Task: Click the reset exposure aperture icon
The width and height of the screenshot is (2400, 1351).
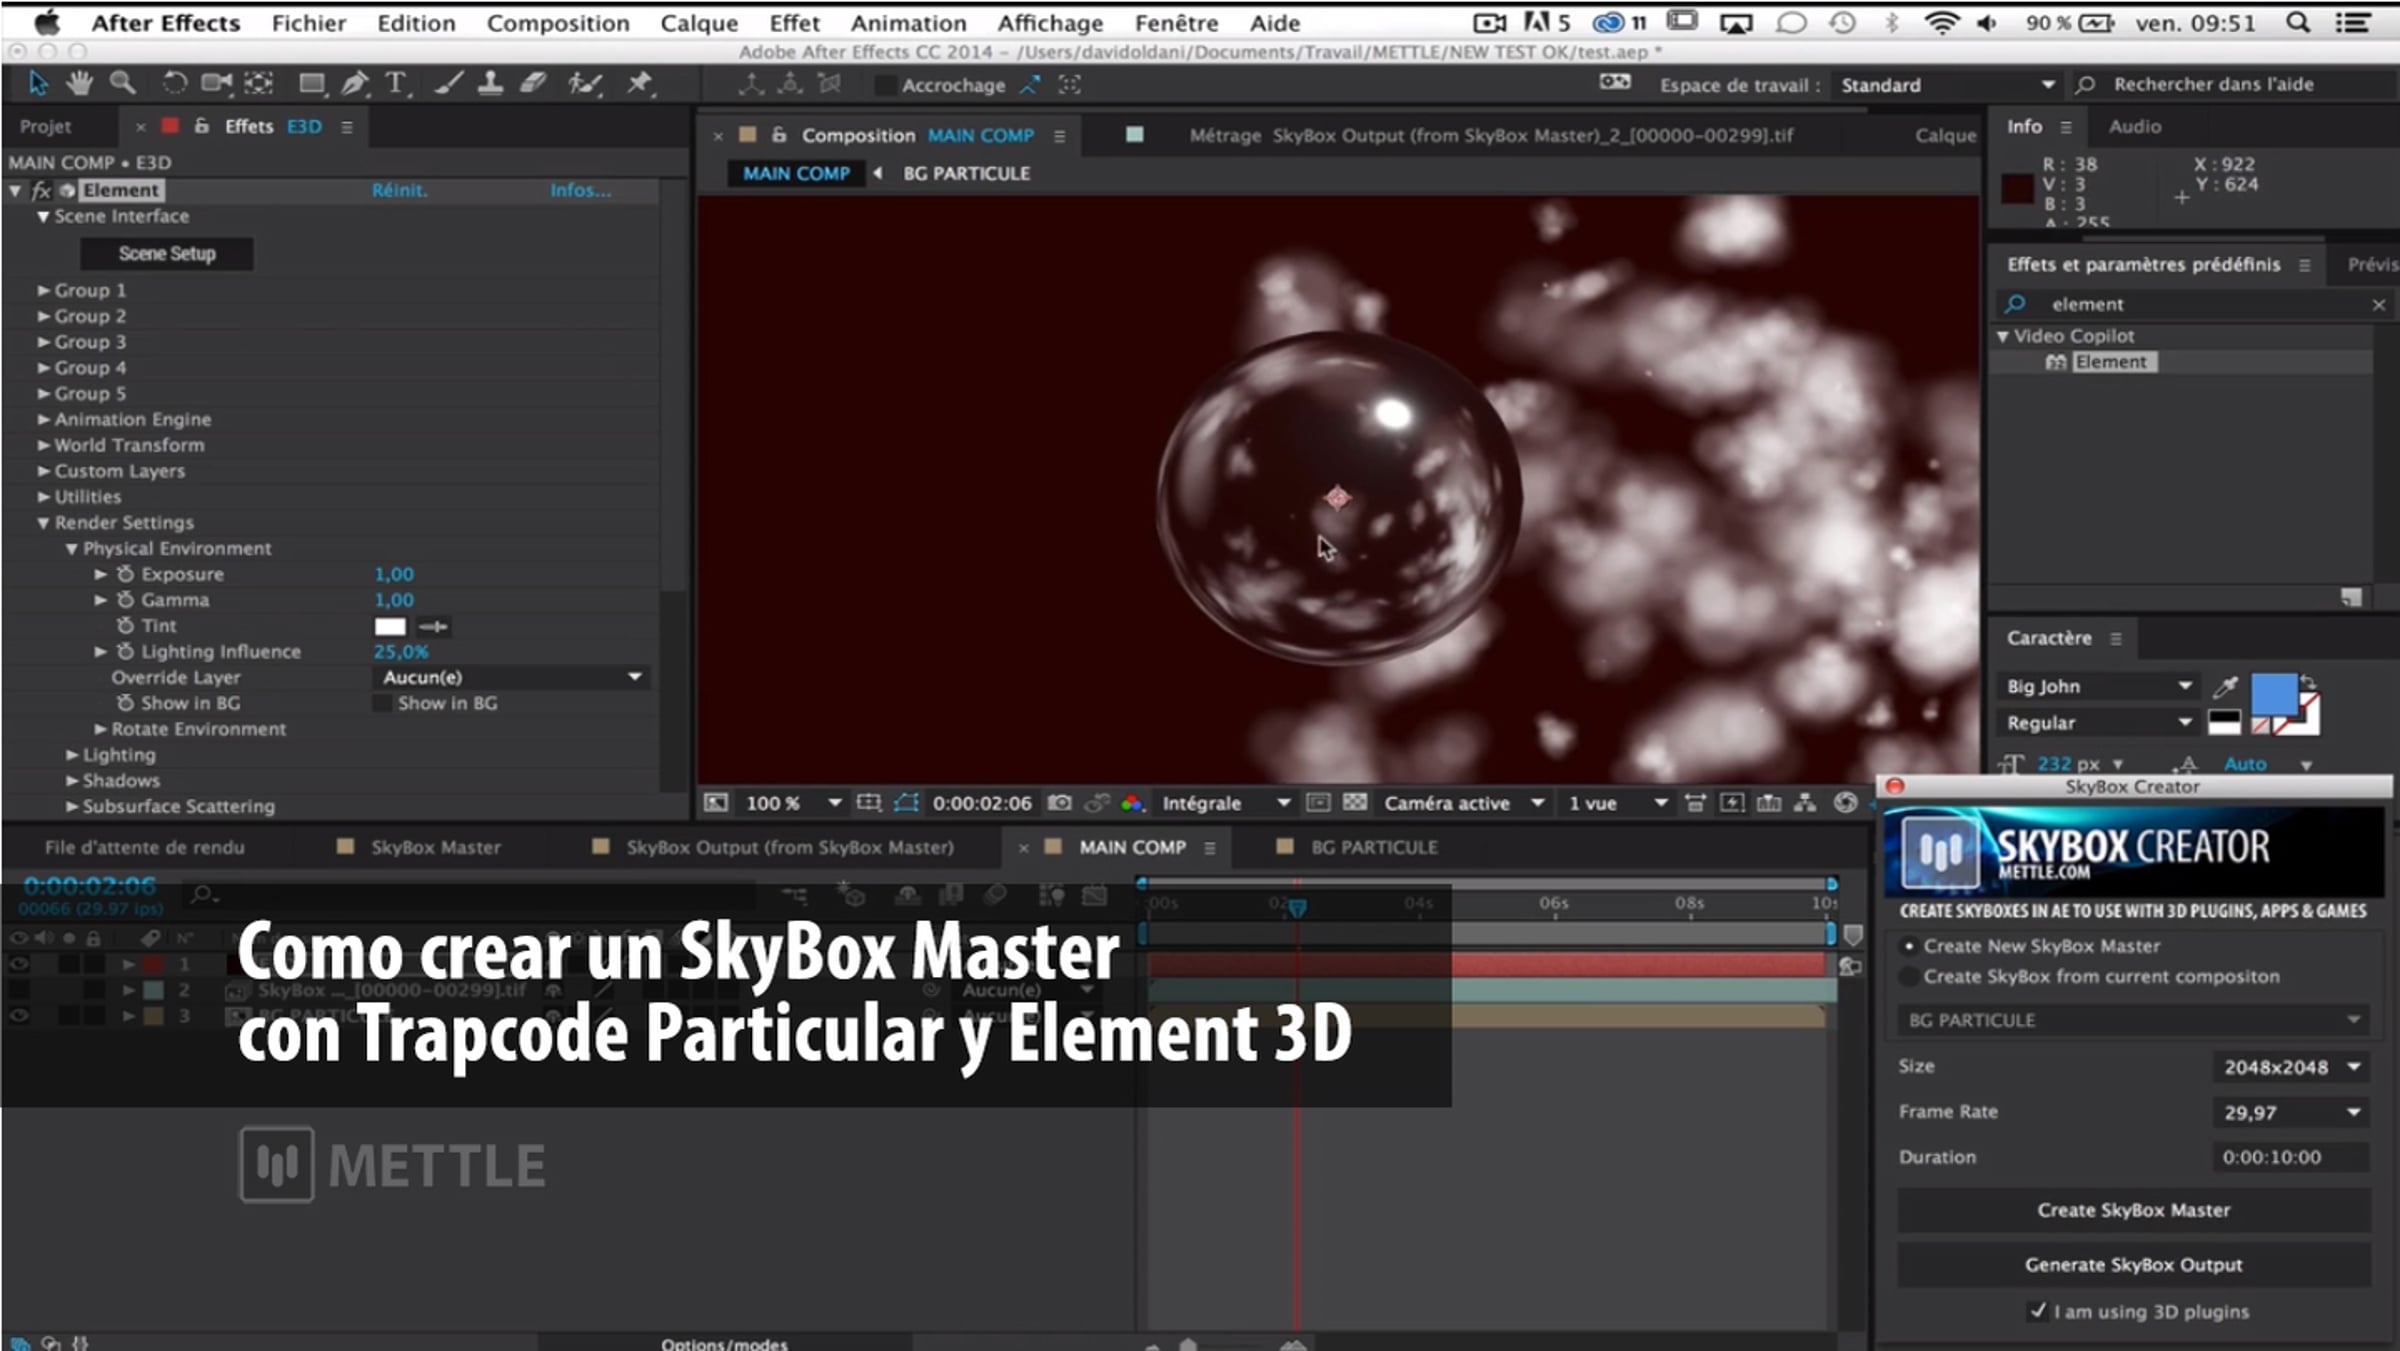Action: click(x=1845, y=803)
